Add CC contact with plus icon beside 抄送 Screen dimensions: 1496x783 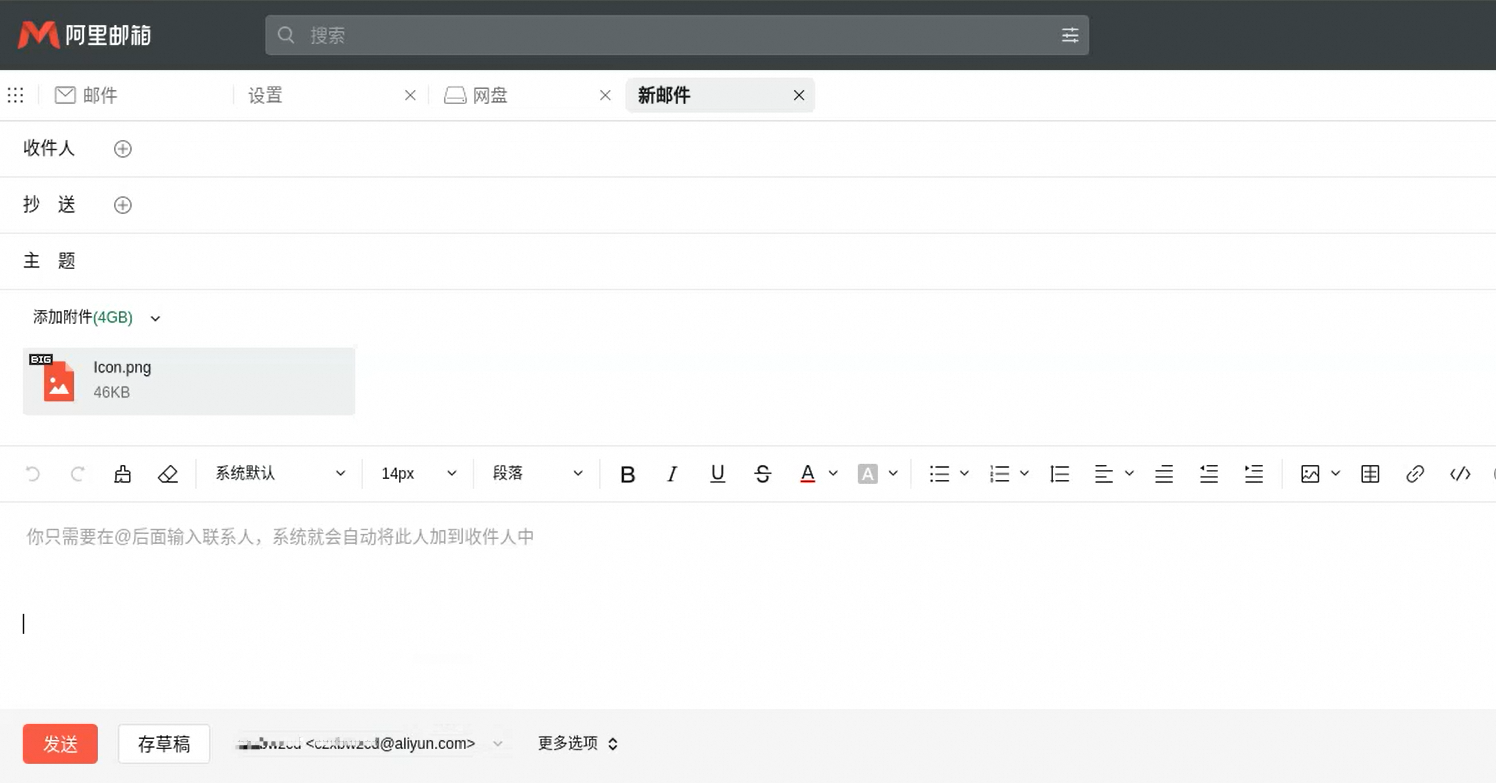(x=123, y=205)
